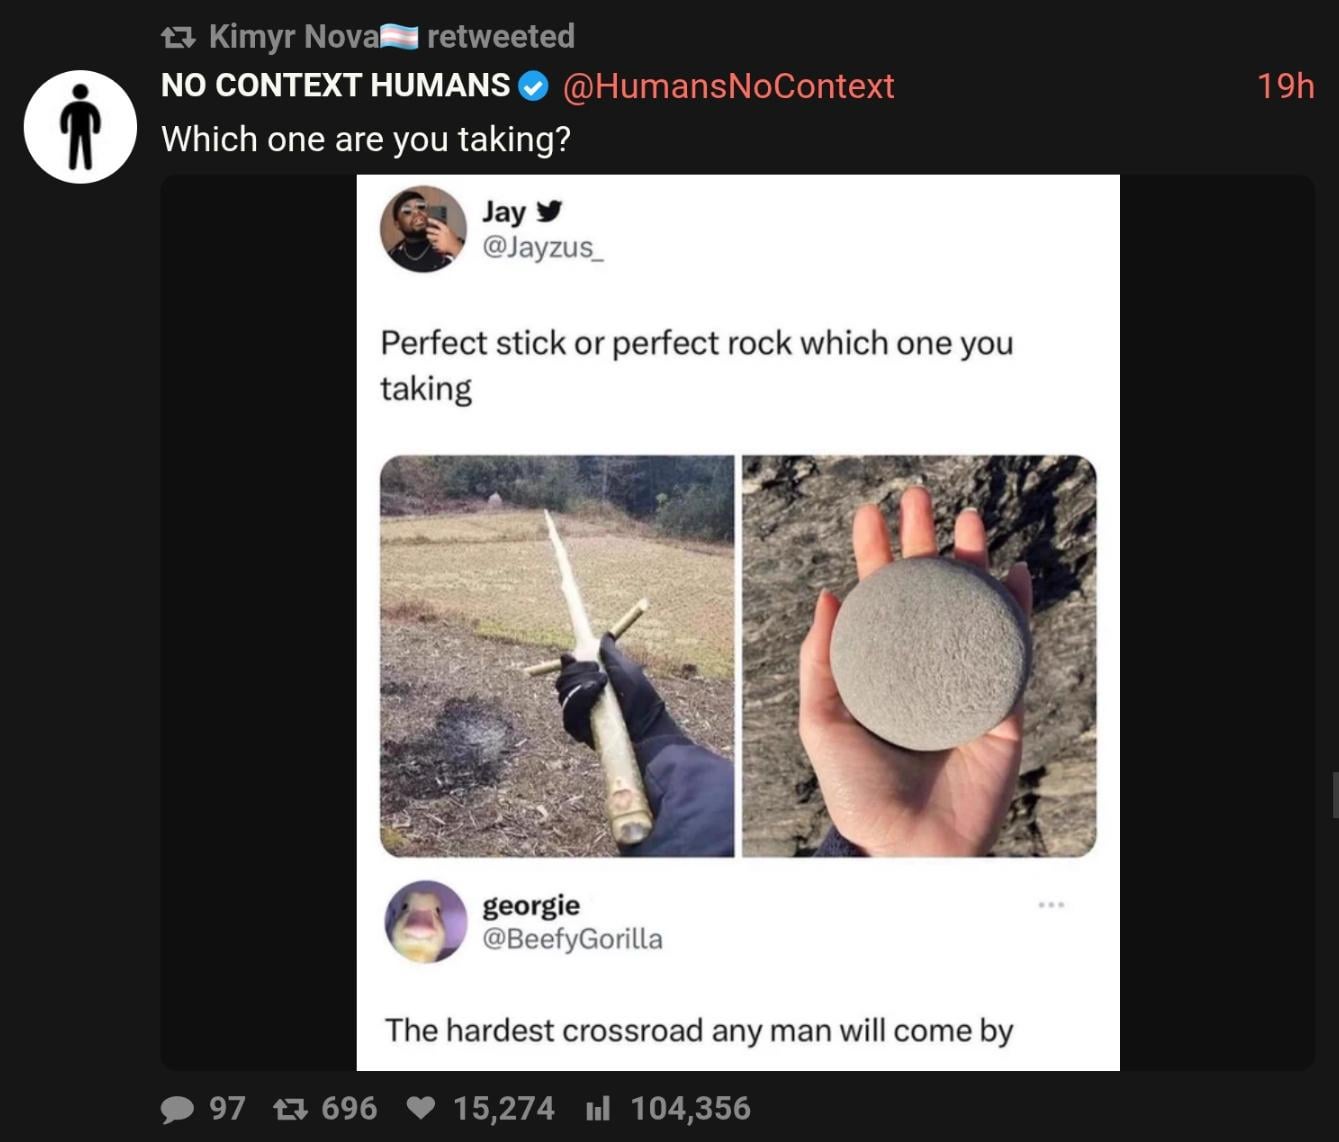Retweet the post with 696 retweets
Image resolution: width=1339 pixels, height=1142 pixels.
[x=290, y=1109]
